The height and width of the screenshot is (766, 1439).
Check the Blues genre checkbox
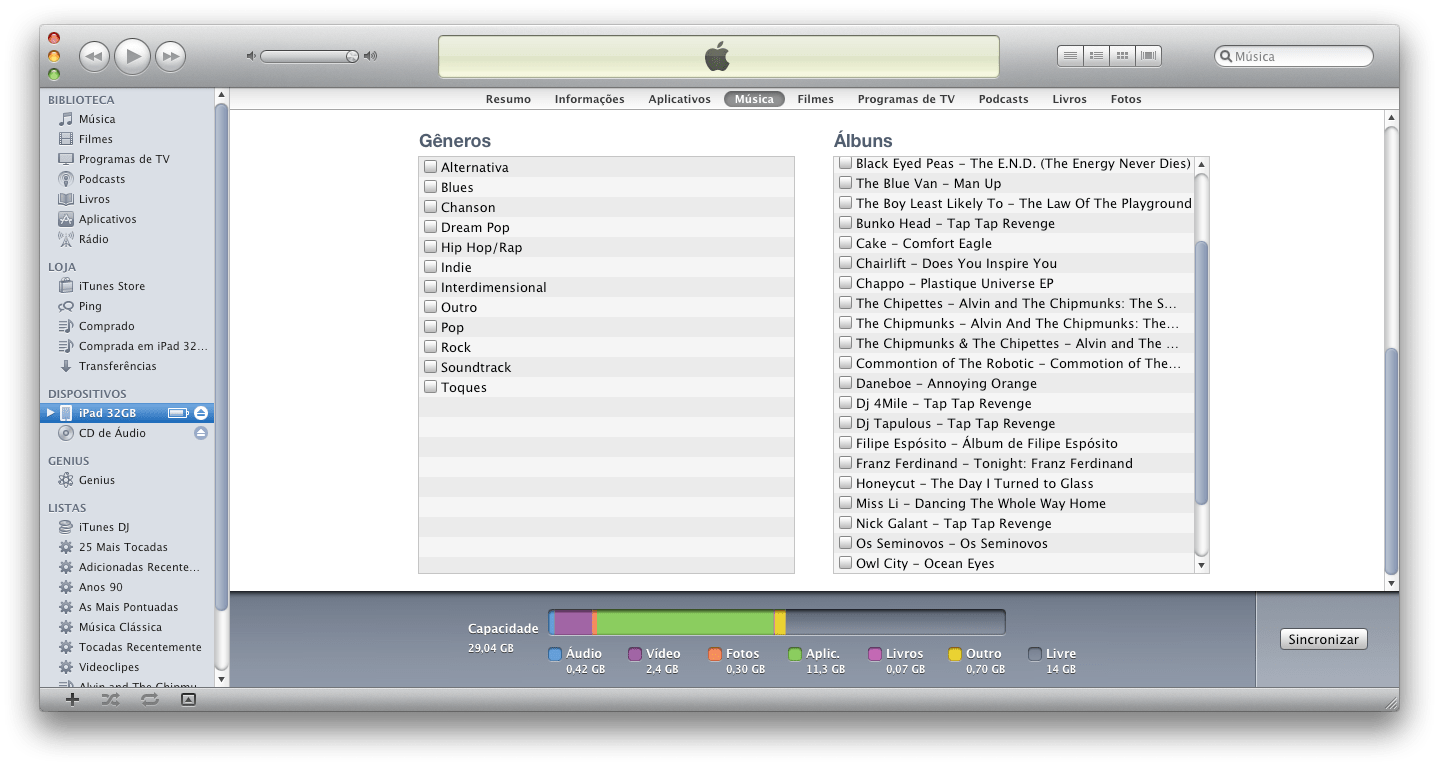[x=430, y=187]
